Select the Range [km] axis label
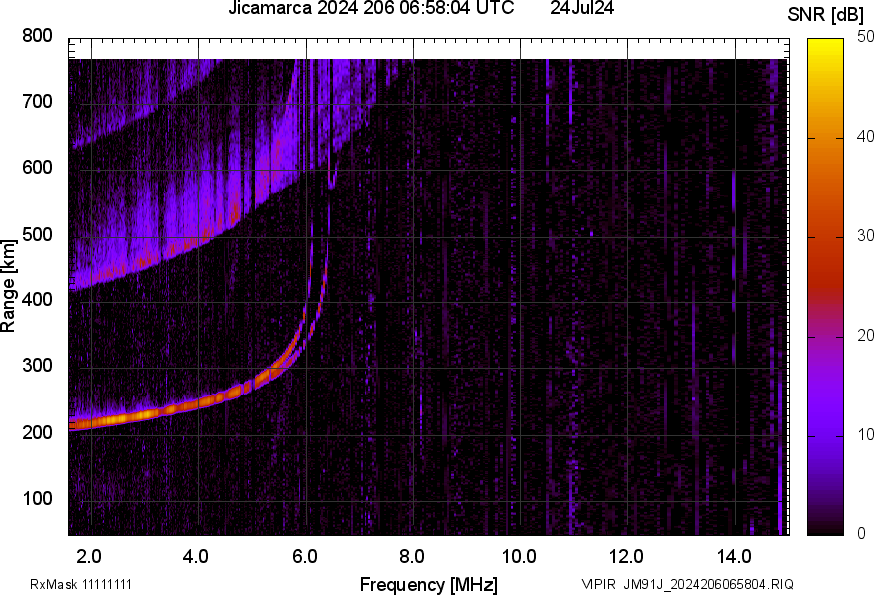Viewport: 874px width, 595px height. [x=9, y=286]
